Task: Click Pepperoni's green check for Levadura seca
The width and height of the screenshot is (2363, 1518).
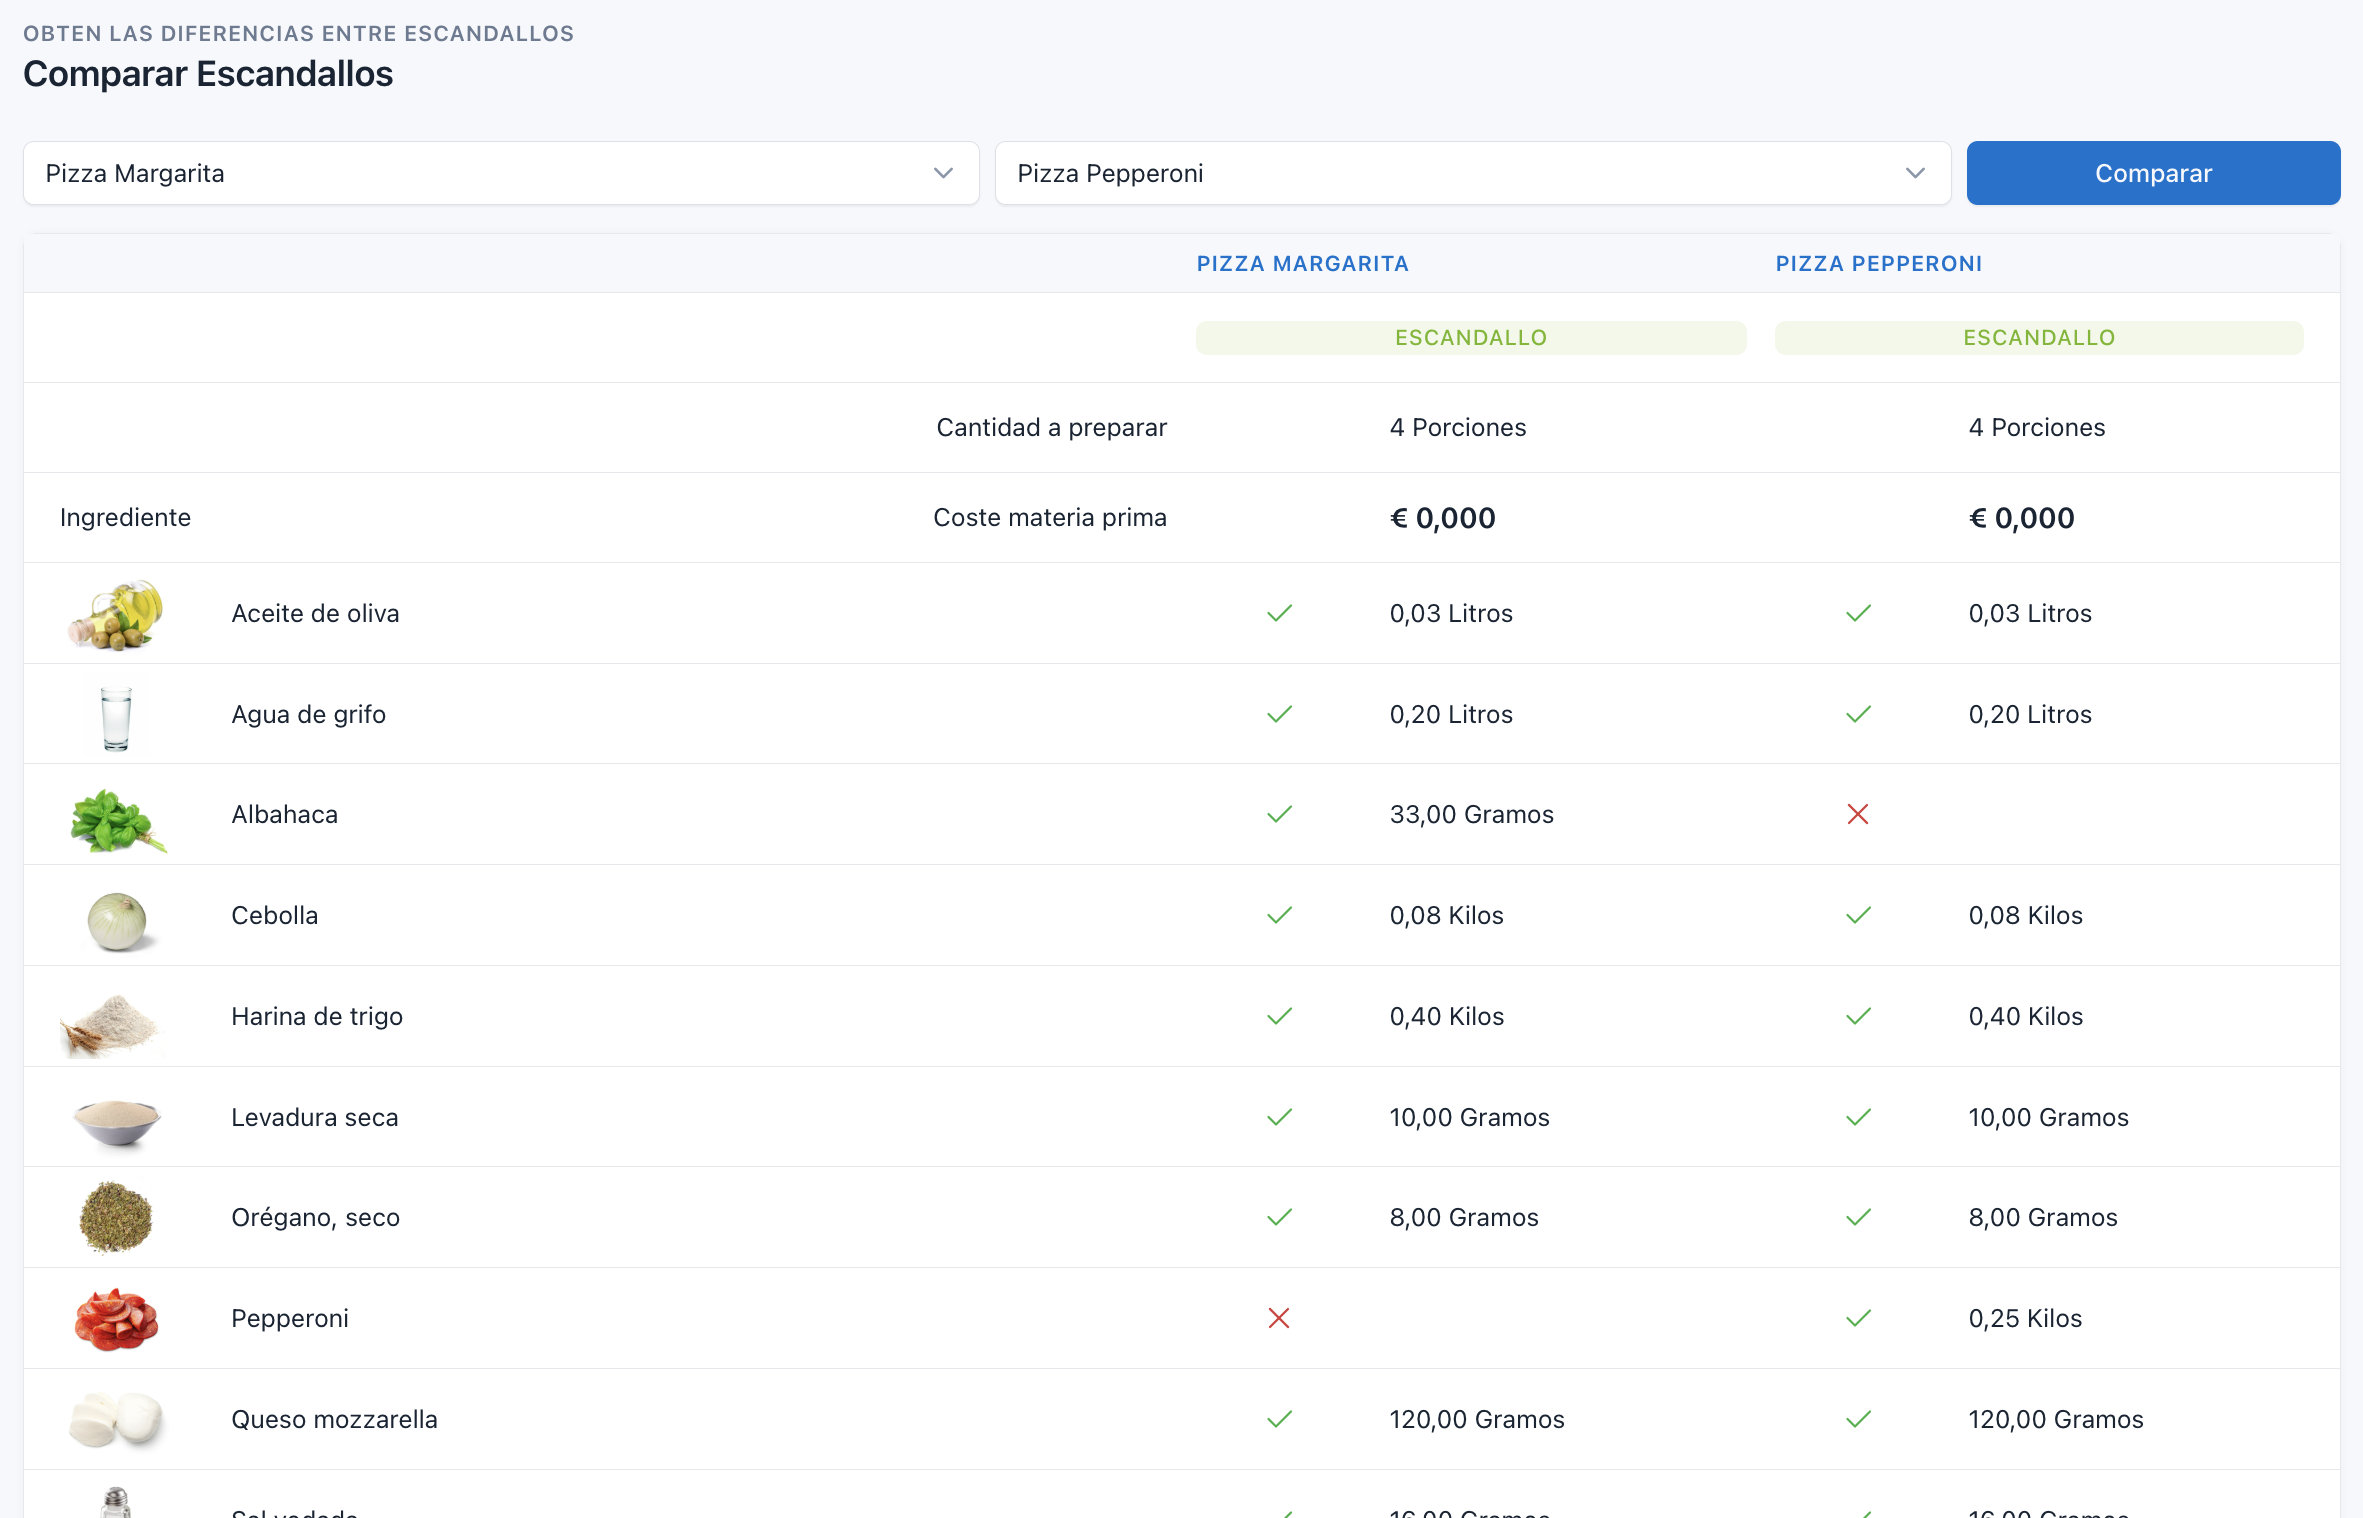Action: [x=1858, y=1117]
